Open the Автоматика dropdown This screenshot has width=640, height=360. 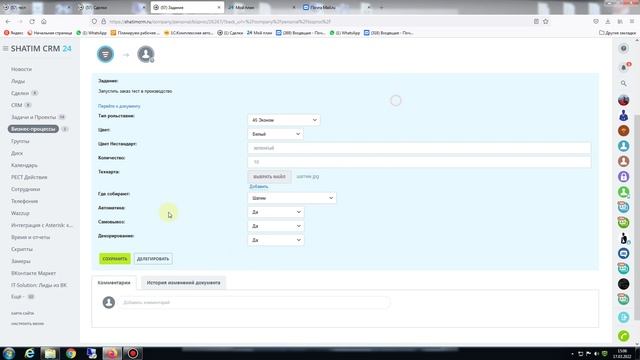[x=276, y=212]
